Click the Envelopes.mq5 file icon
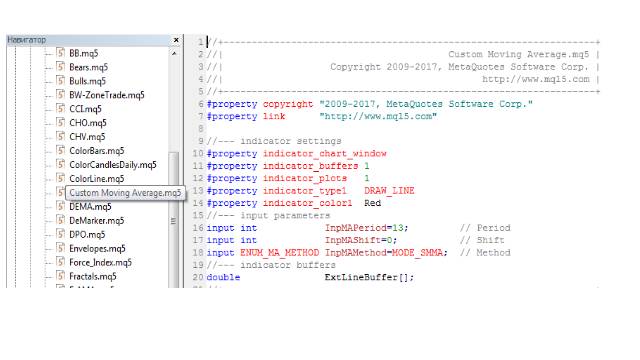Image resolution: width=640 pixels, height=360 pixels. (x=60, y=248)
